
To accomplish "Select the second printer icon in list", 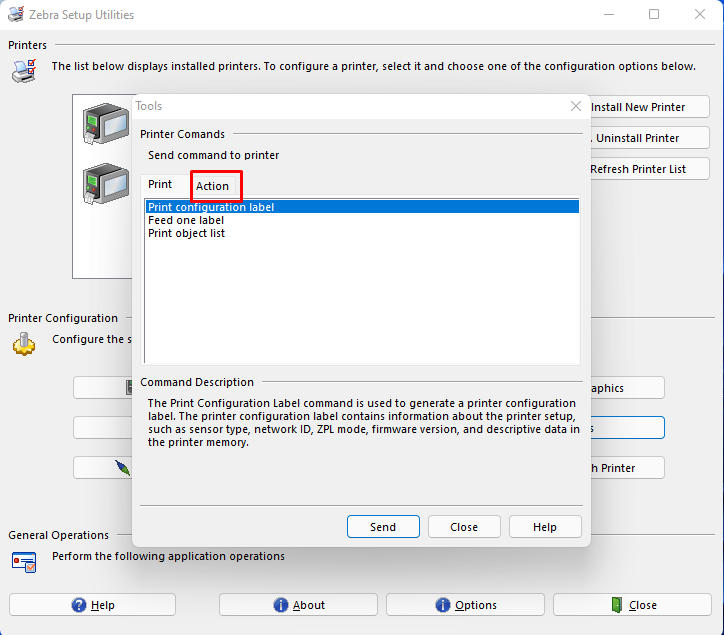I will click(106, 184).
